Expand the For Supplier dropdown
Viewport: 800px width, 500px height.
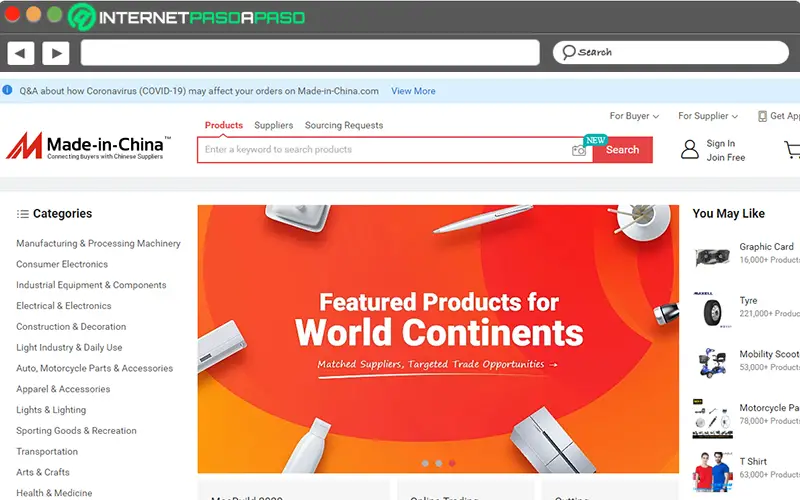(708, 116)
